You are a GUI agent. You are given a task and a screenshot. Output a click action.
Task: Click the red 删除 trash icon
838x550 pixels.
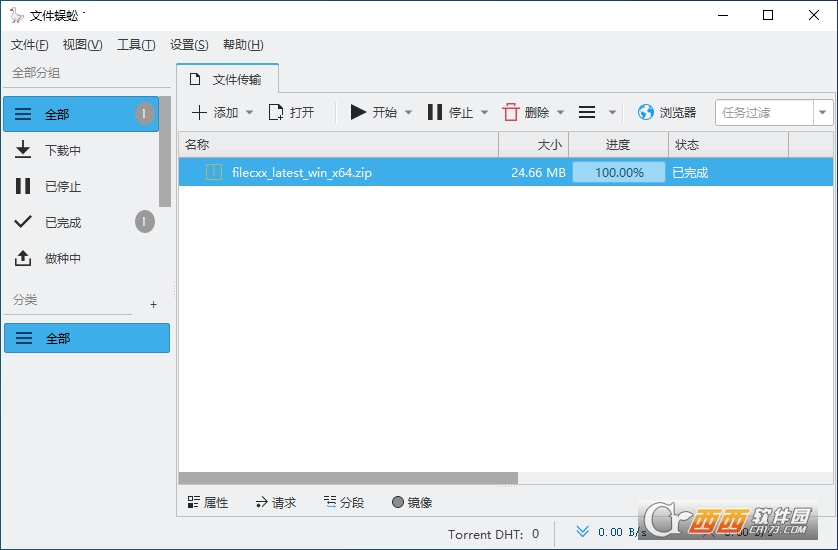coord(511,113)
